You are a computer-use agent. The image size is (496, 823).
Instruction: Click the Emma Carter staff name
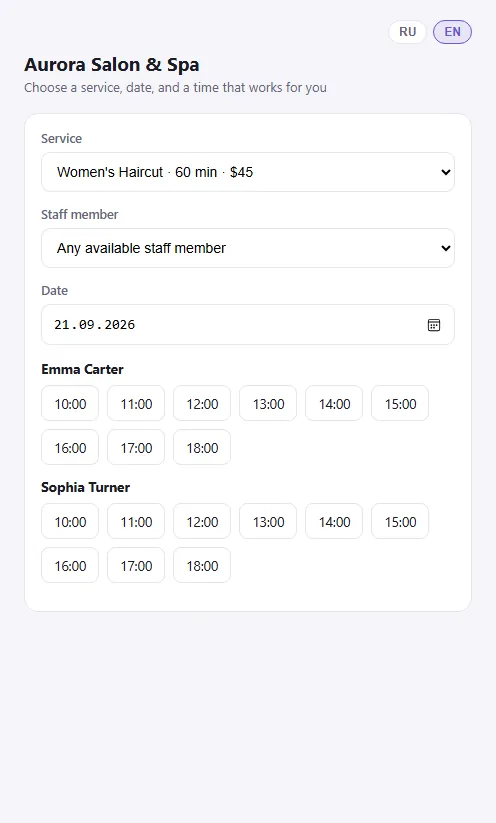[82, 370]
